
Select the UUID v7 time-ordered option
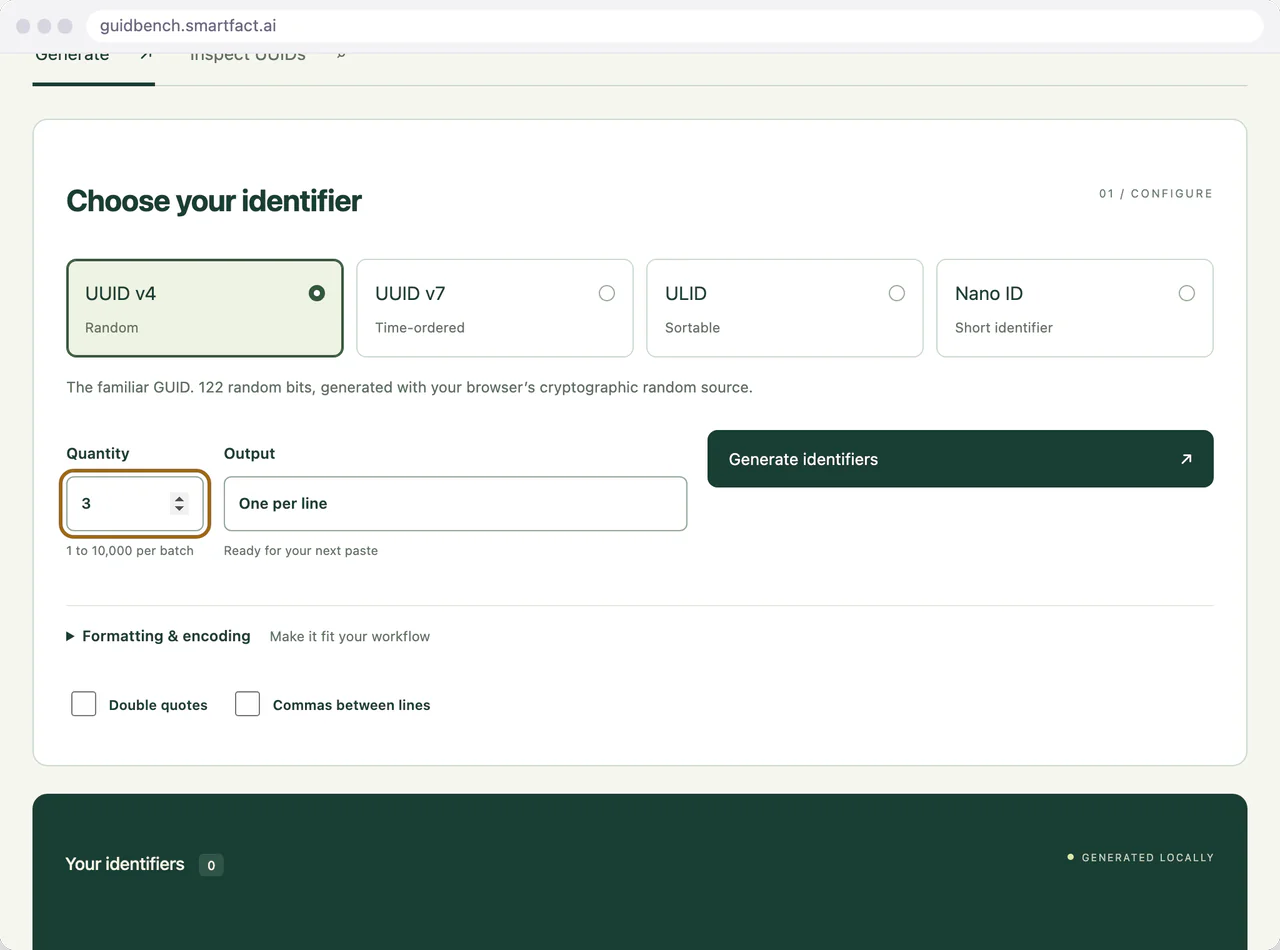(495, 308)
